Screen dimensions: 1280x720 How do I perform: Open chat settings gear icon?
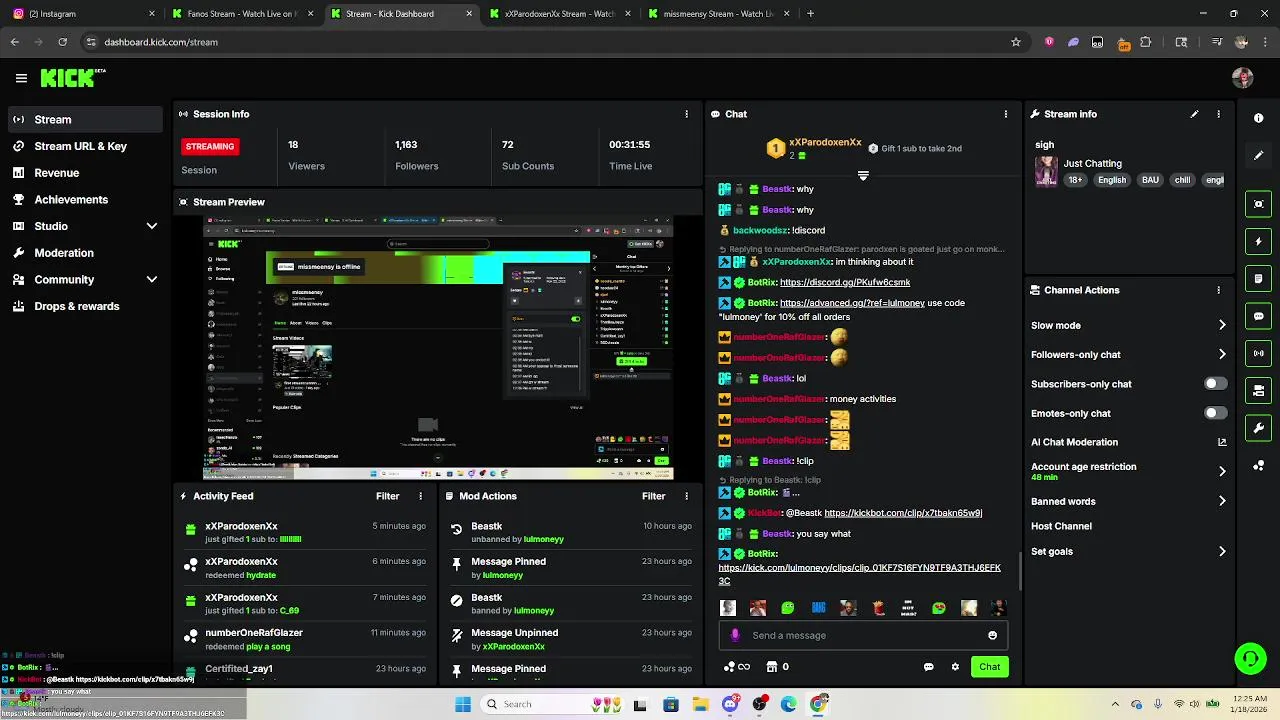[x=955, y=667]
